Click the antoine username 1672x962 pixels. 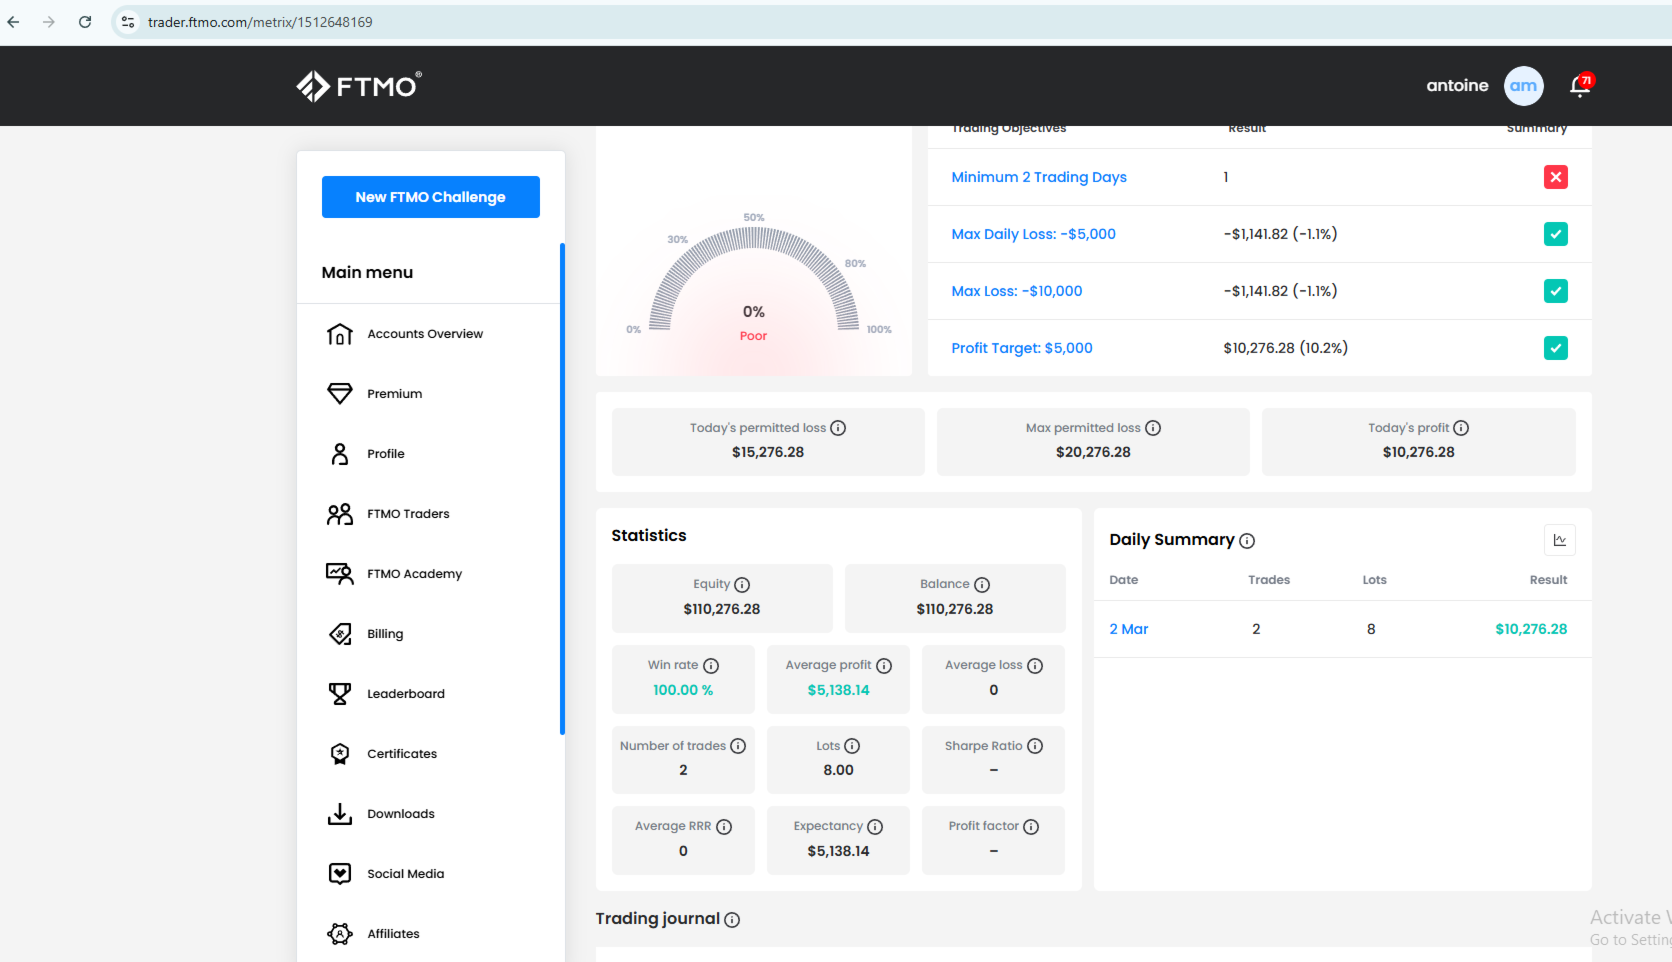point(1457,86)
